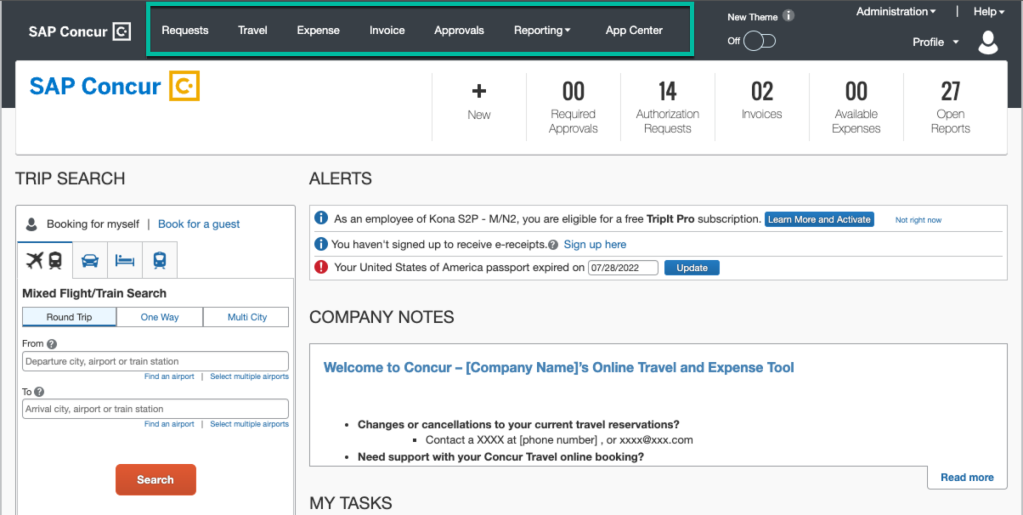Click the orange Search button

click(155, 480)
